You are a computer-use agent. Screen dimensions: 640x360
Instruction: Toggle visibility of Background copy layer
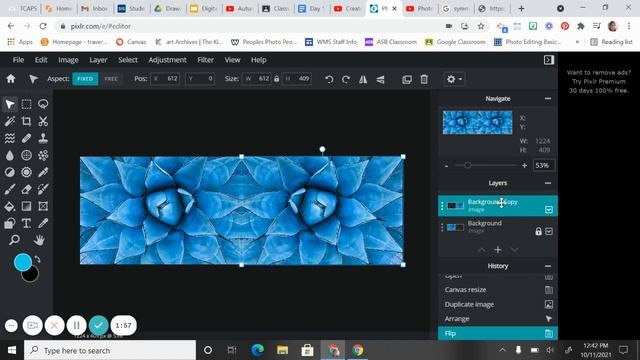(x=549, y=209)
